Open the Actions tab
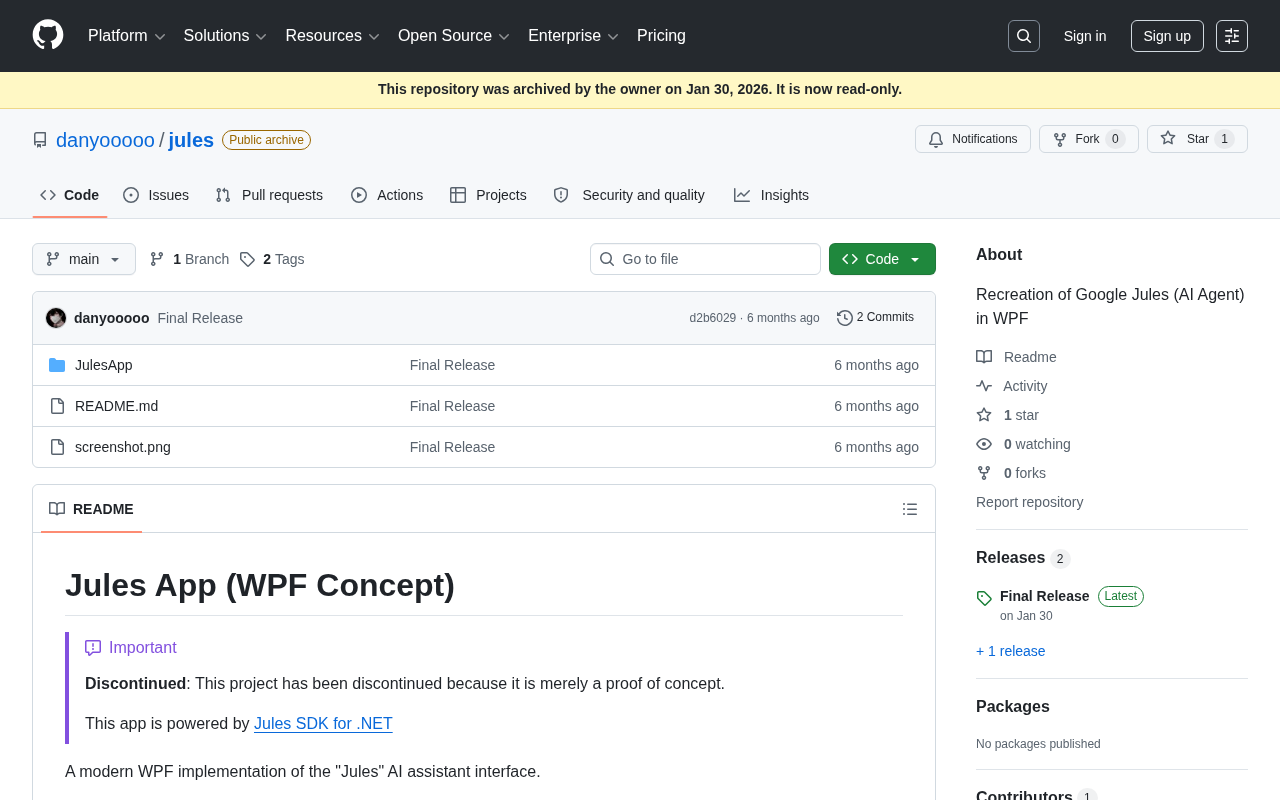The height and width of the screenshot is (800, 1280). 387,195
